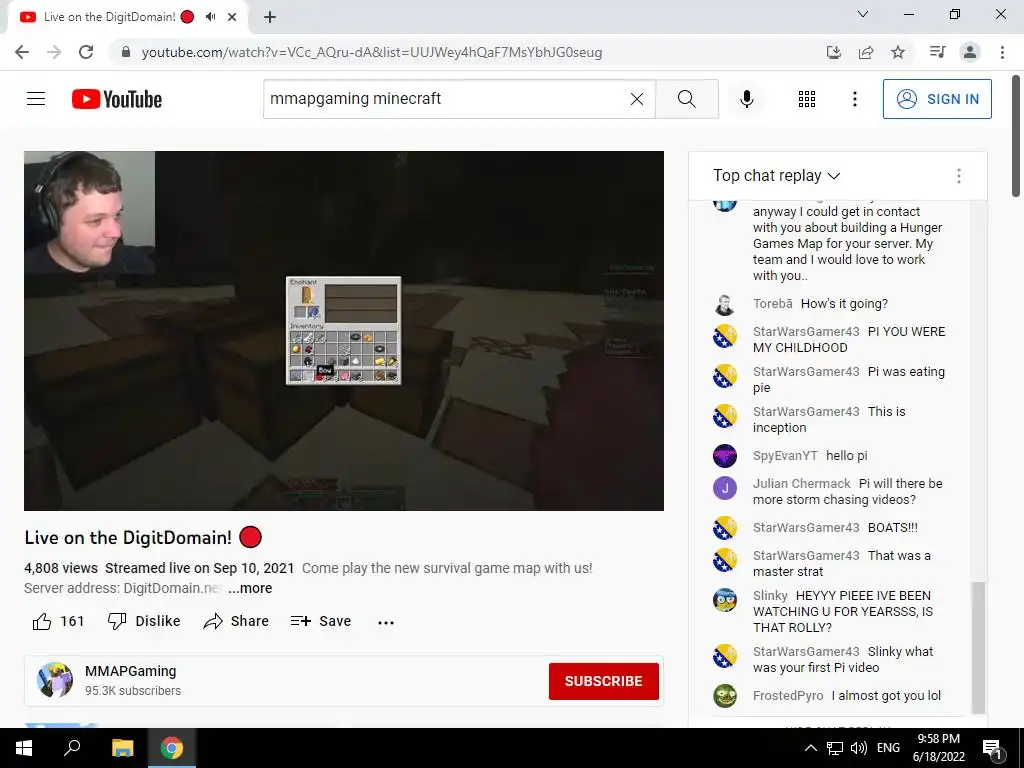Mute the tab via speaker icon
The image size is (1024, 768).
point(210,17)
